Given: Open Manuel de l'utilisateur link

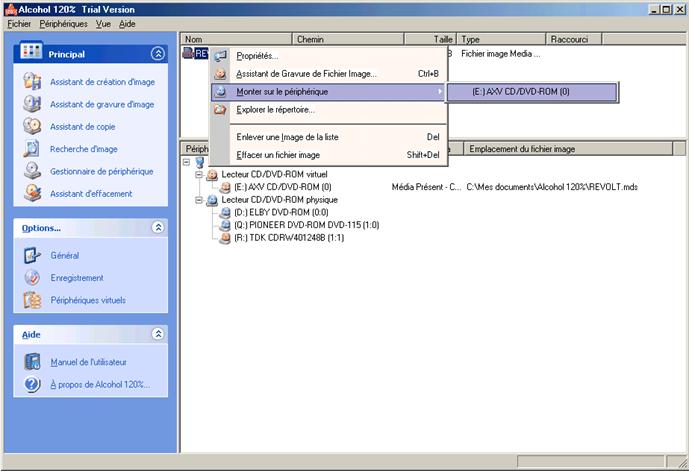Looking at the screenshot, I should (x=88, y=362).
